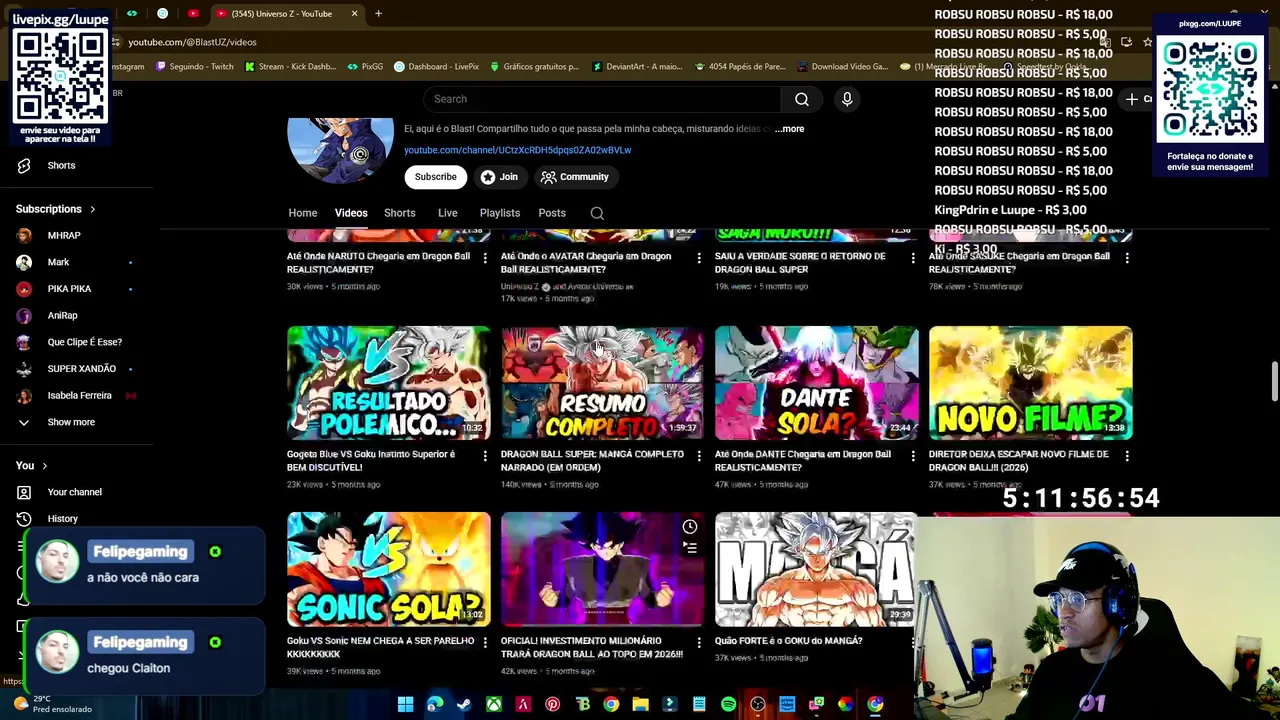Play RESULTADO POLÊMICO Gogeta vs Goku thumbnail

[389, 383]
